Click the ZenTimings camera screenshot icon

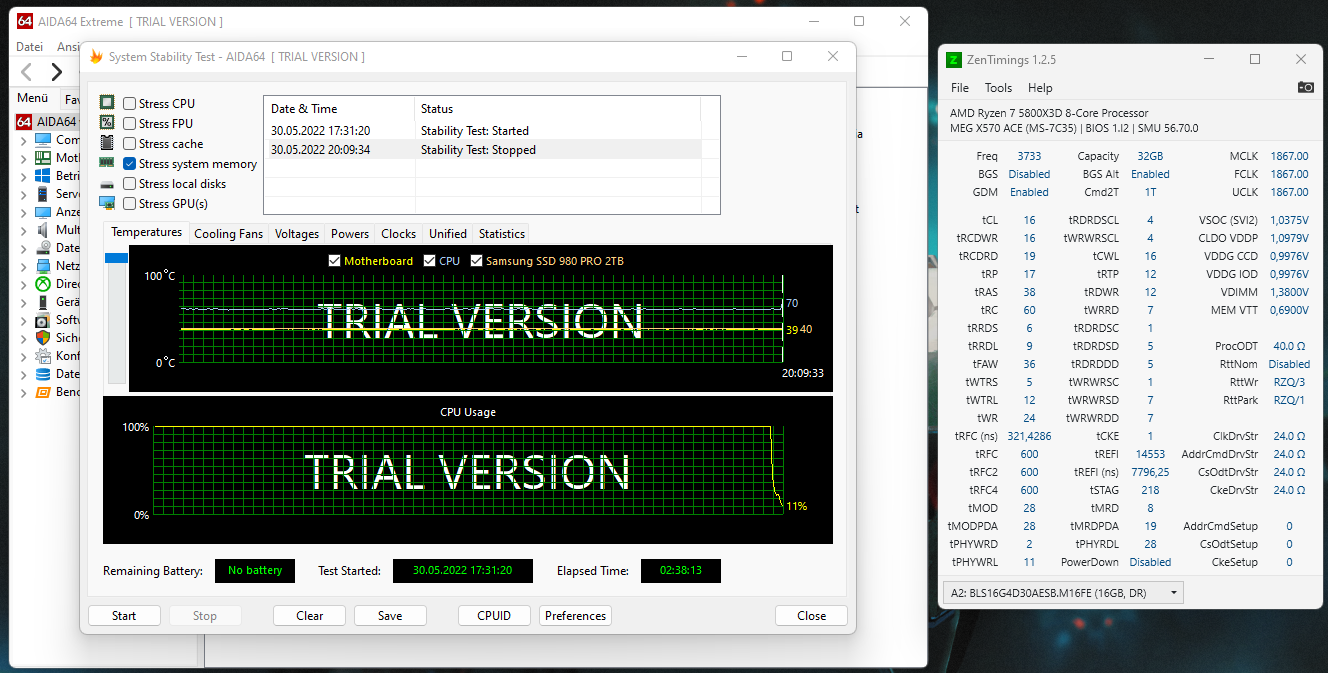(1305, 87)
